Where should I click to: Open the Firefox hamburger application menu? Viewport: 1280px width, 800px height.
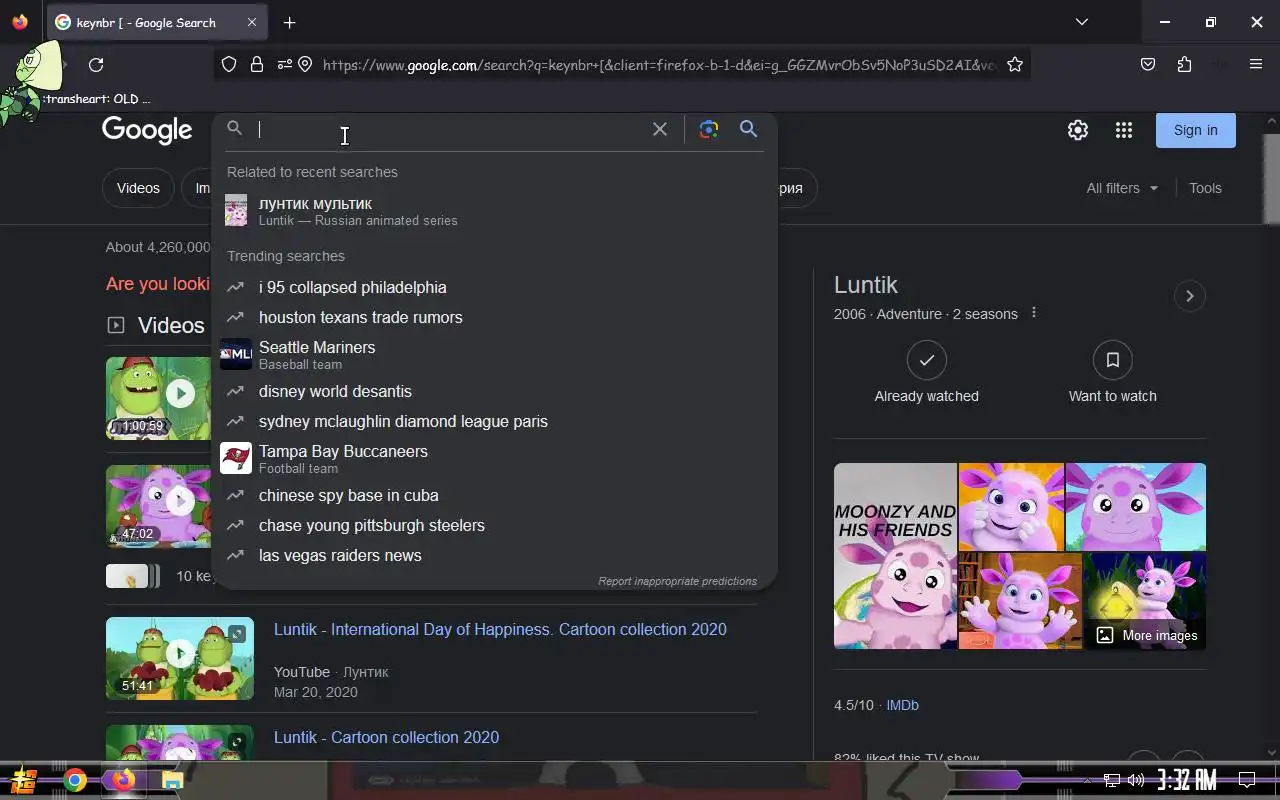(1256, 65)
